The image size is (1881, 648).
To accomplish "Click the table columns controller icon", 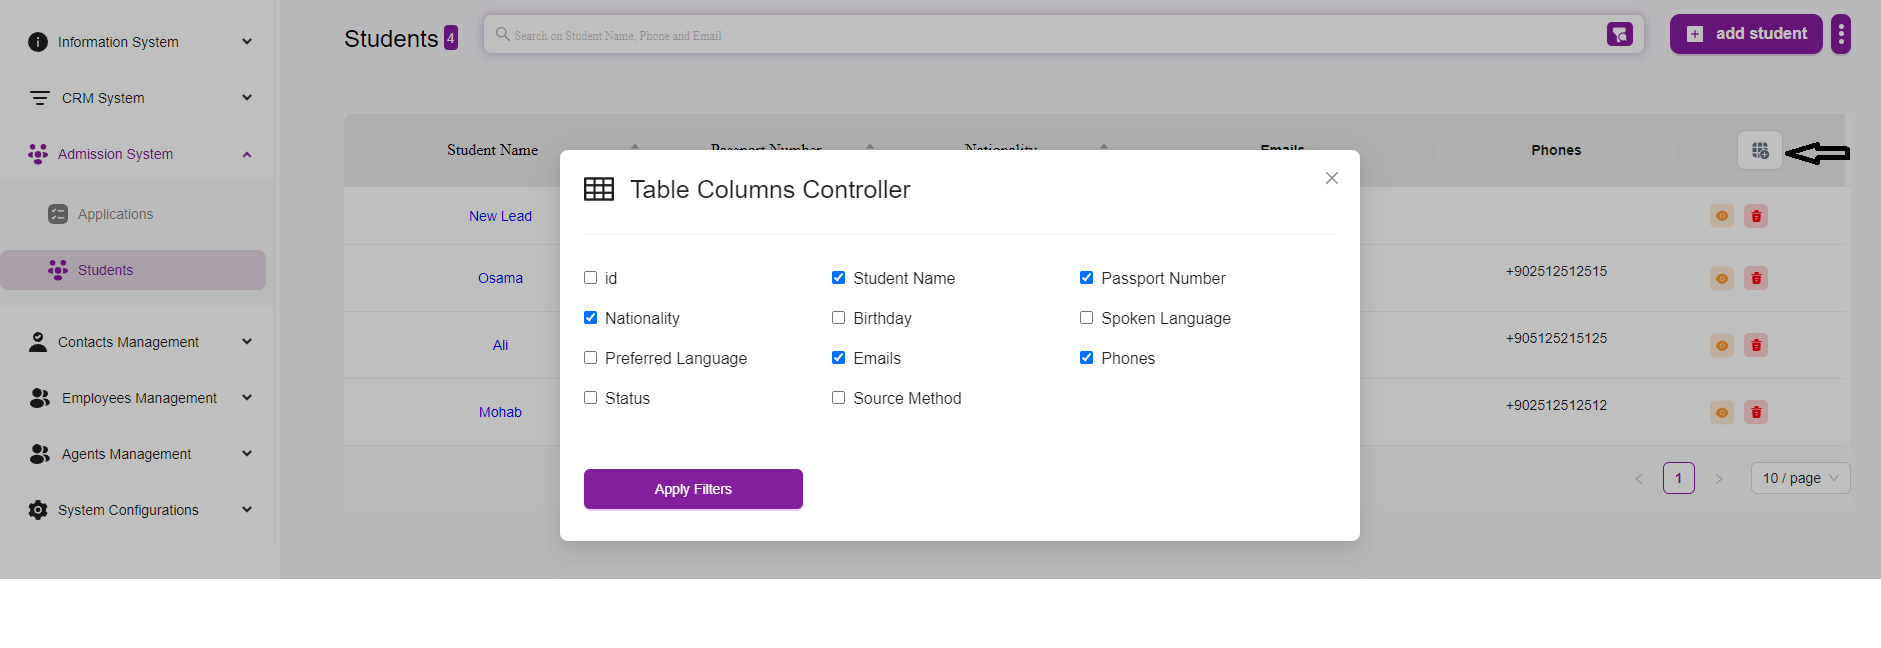I will tap(1760, 151).
